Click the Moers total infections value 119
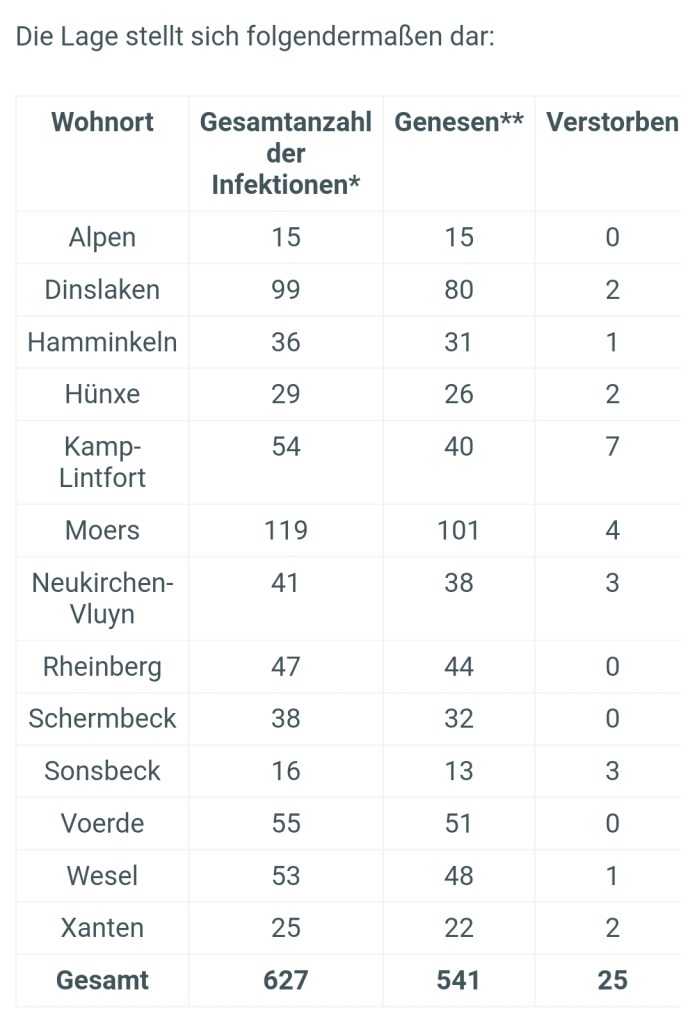This screenshot has width=681, height=1024. point(286,530)
